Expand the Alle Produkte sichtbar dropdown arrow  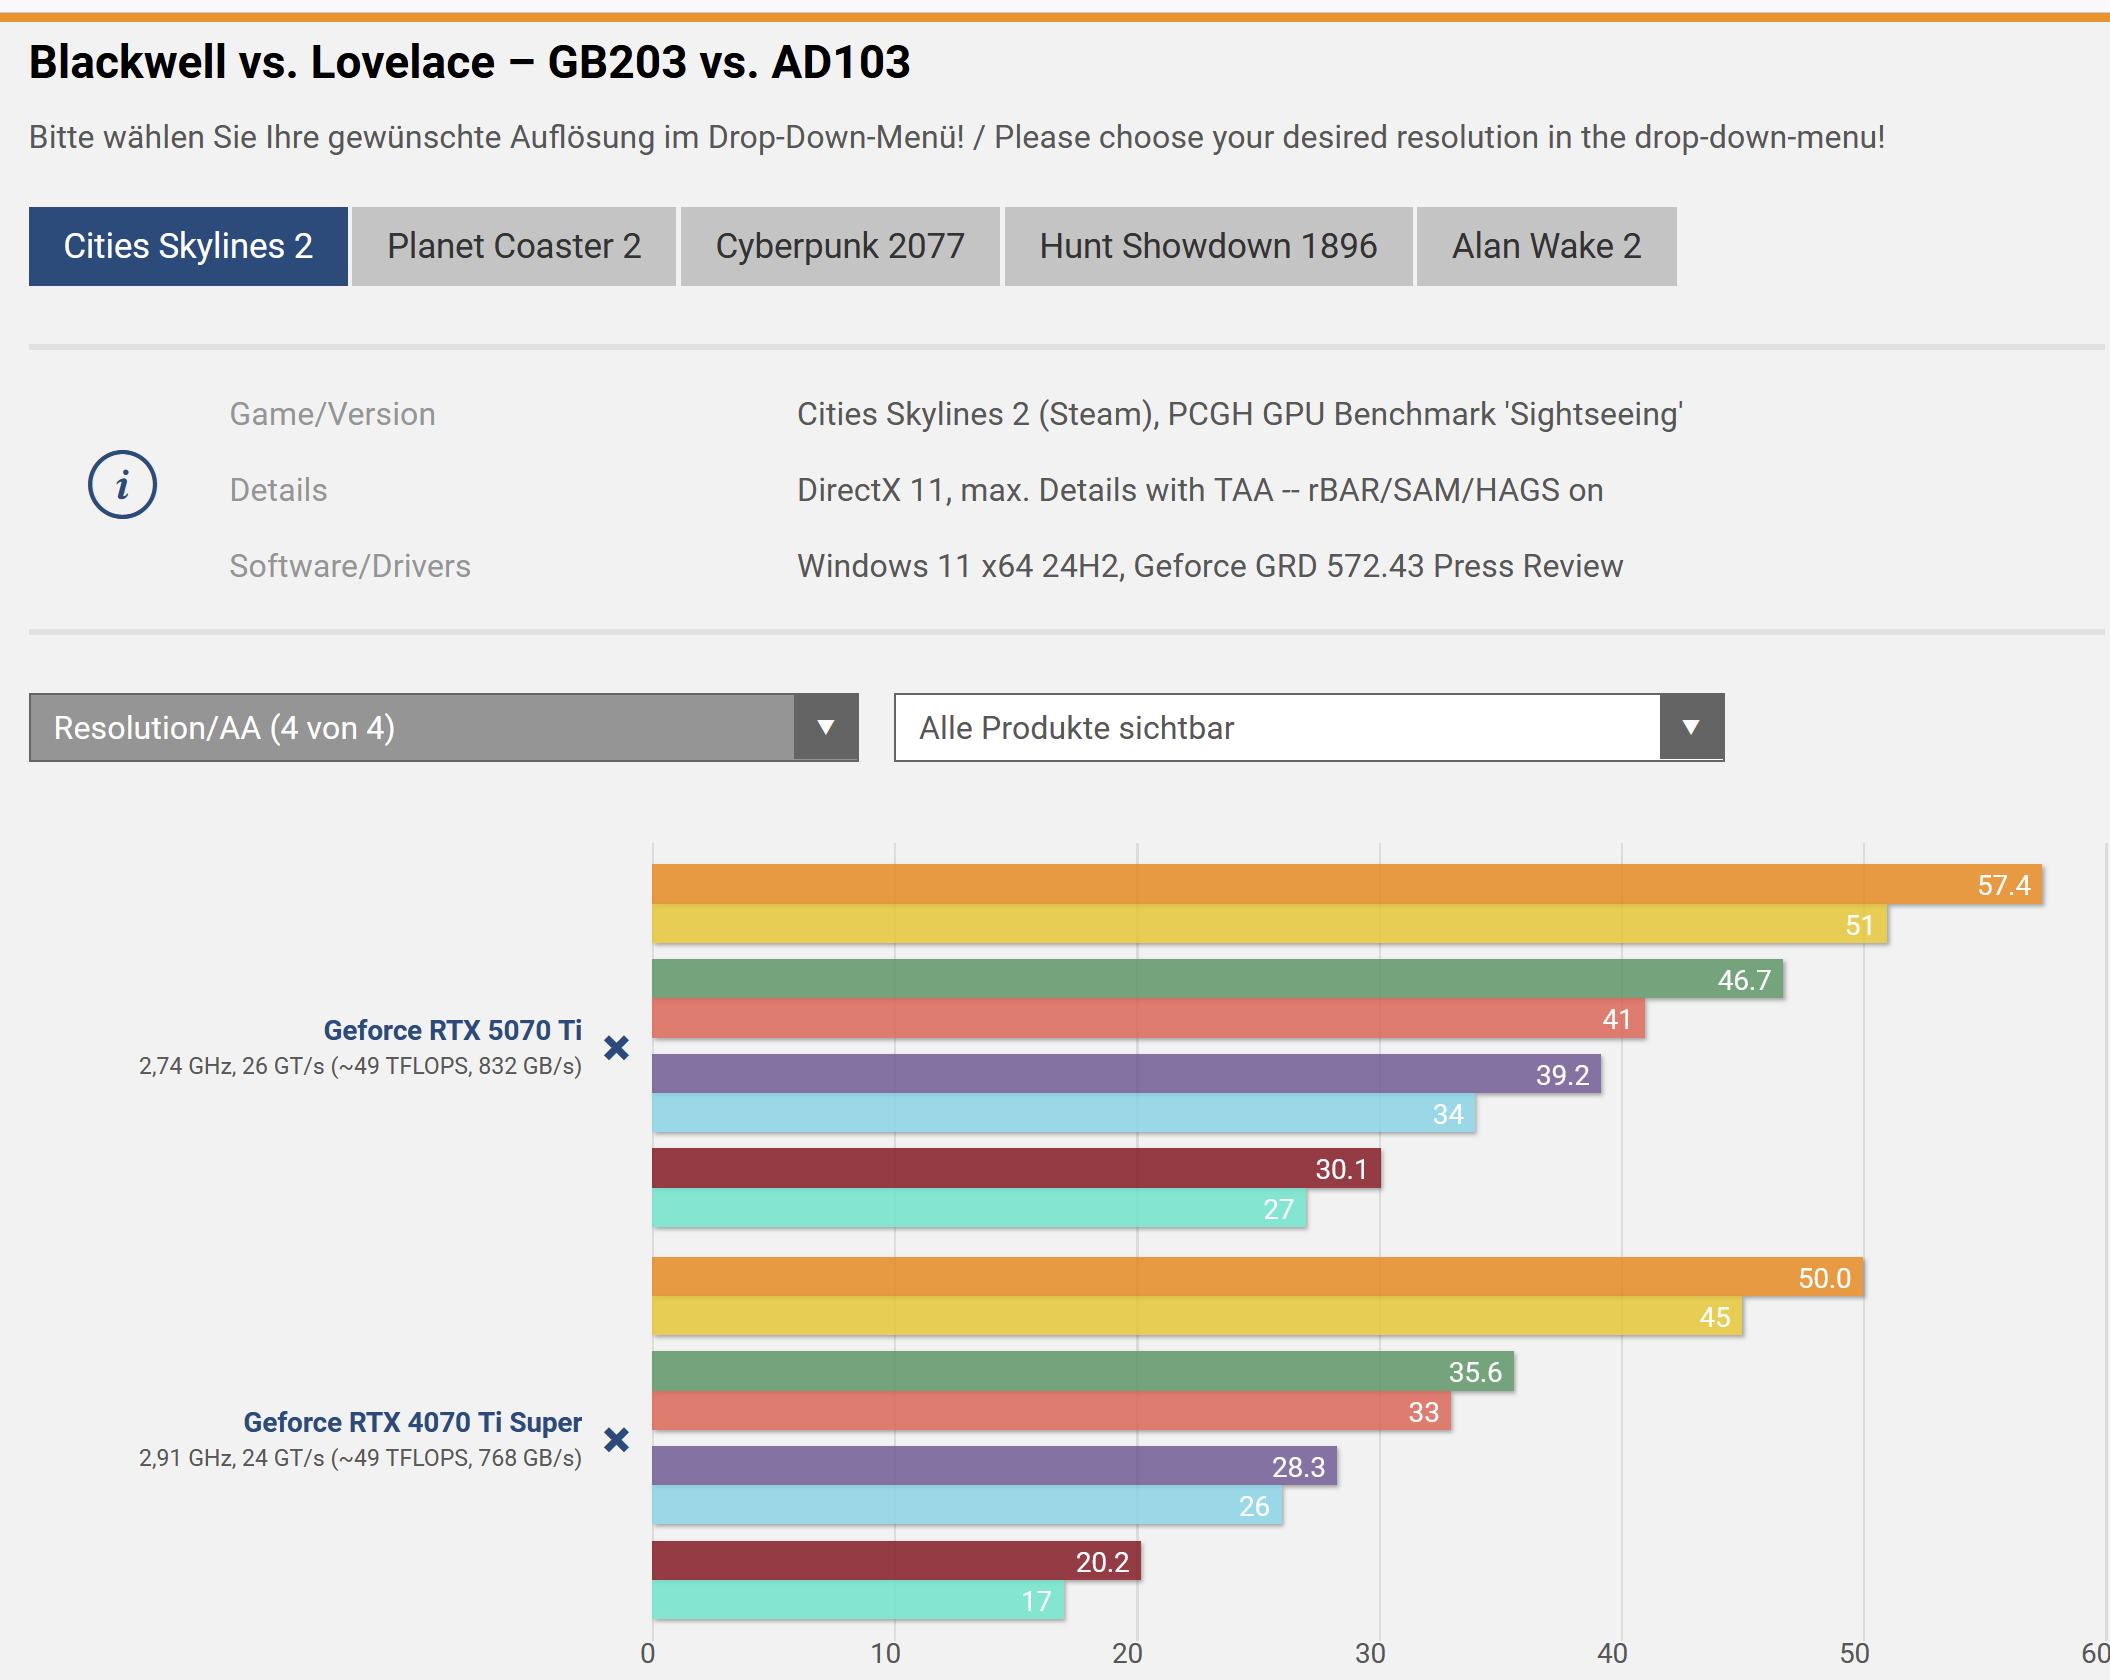point(1691,727)
